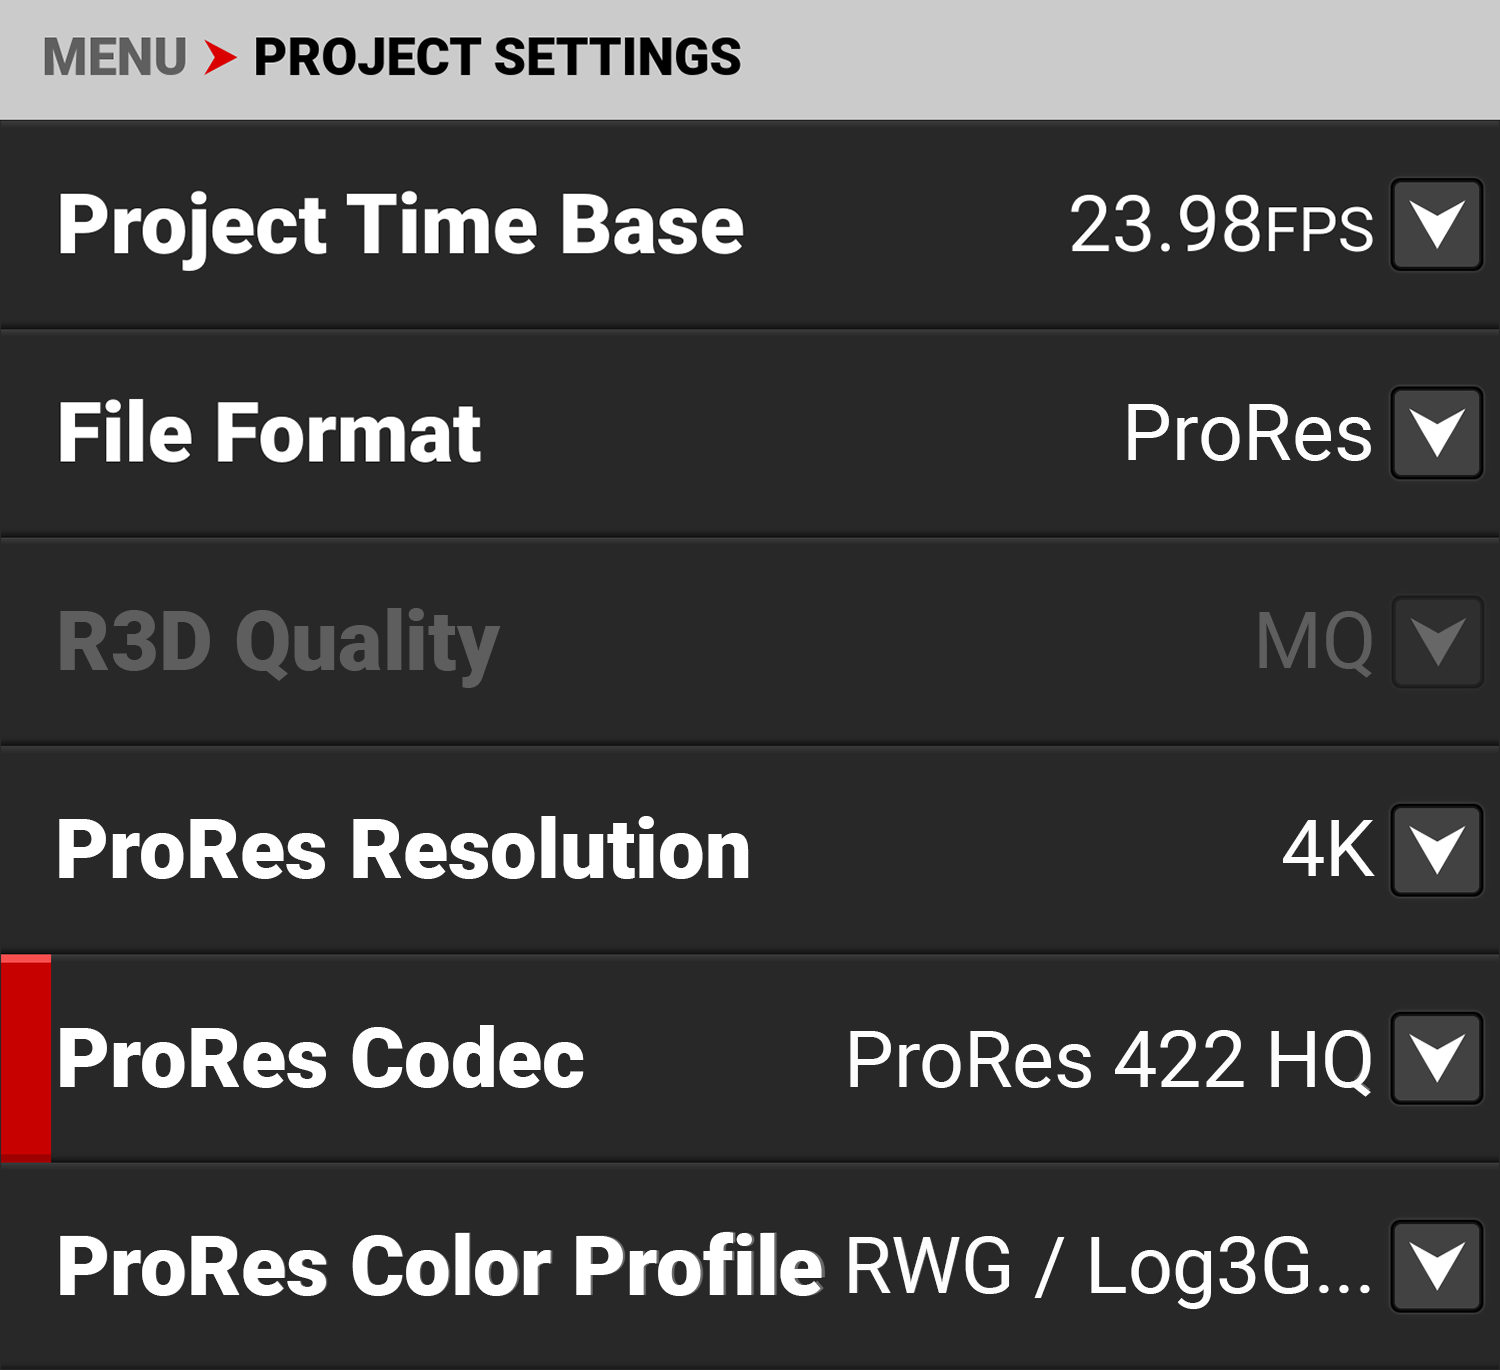Screen dimensions: 1500x1370
Task: Click the red highlight bar beside ProRes Codec
Action: click(x=26, y=1058)
